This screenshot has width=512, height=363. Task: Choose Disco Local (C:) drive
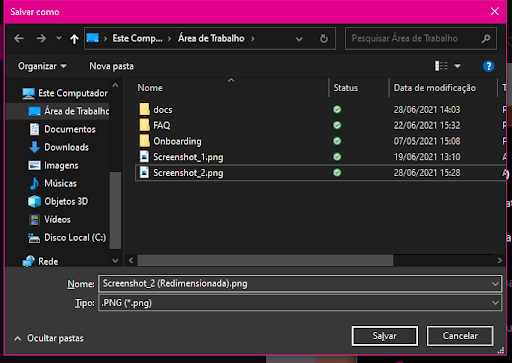[x=75, y=237]
